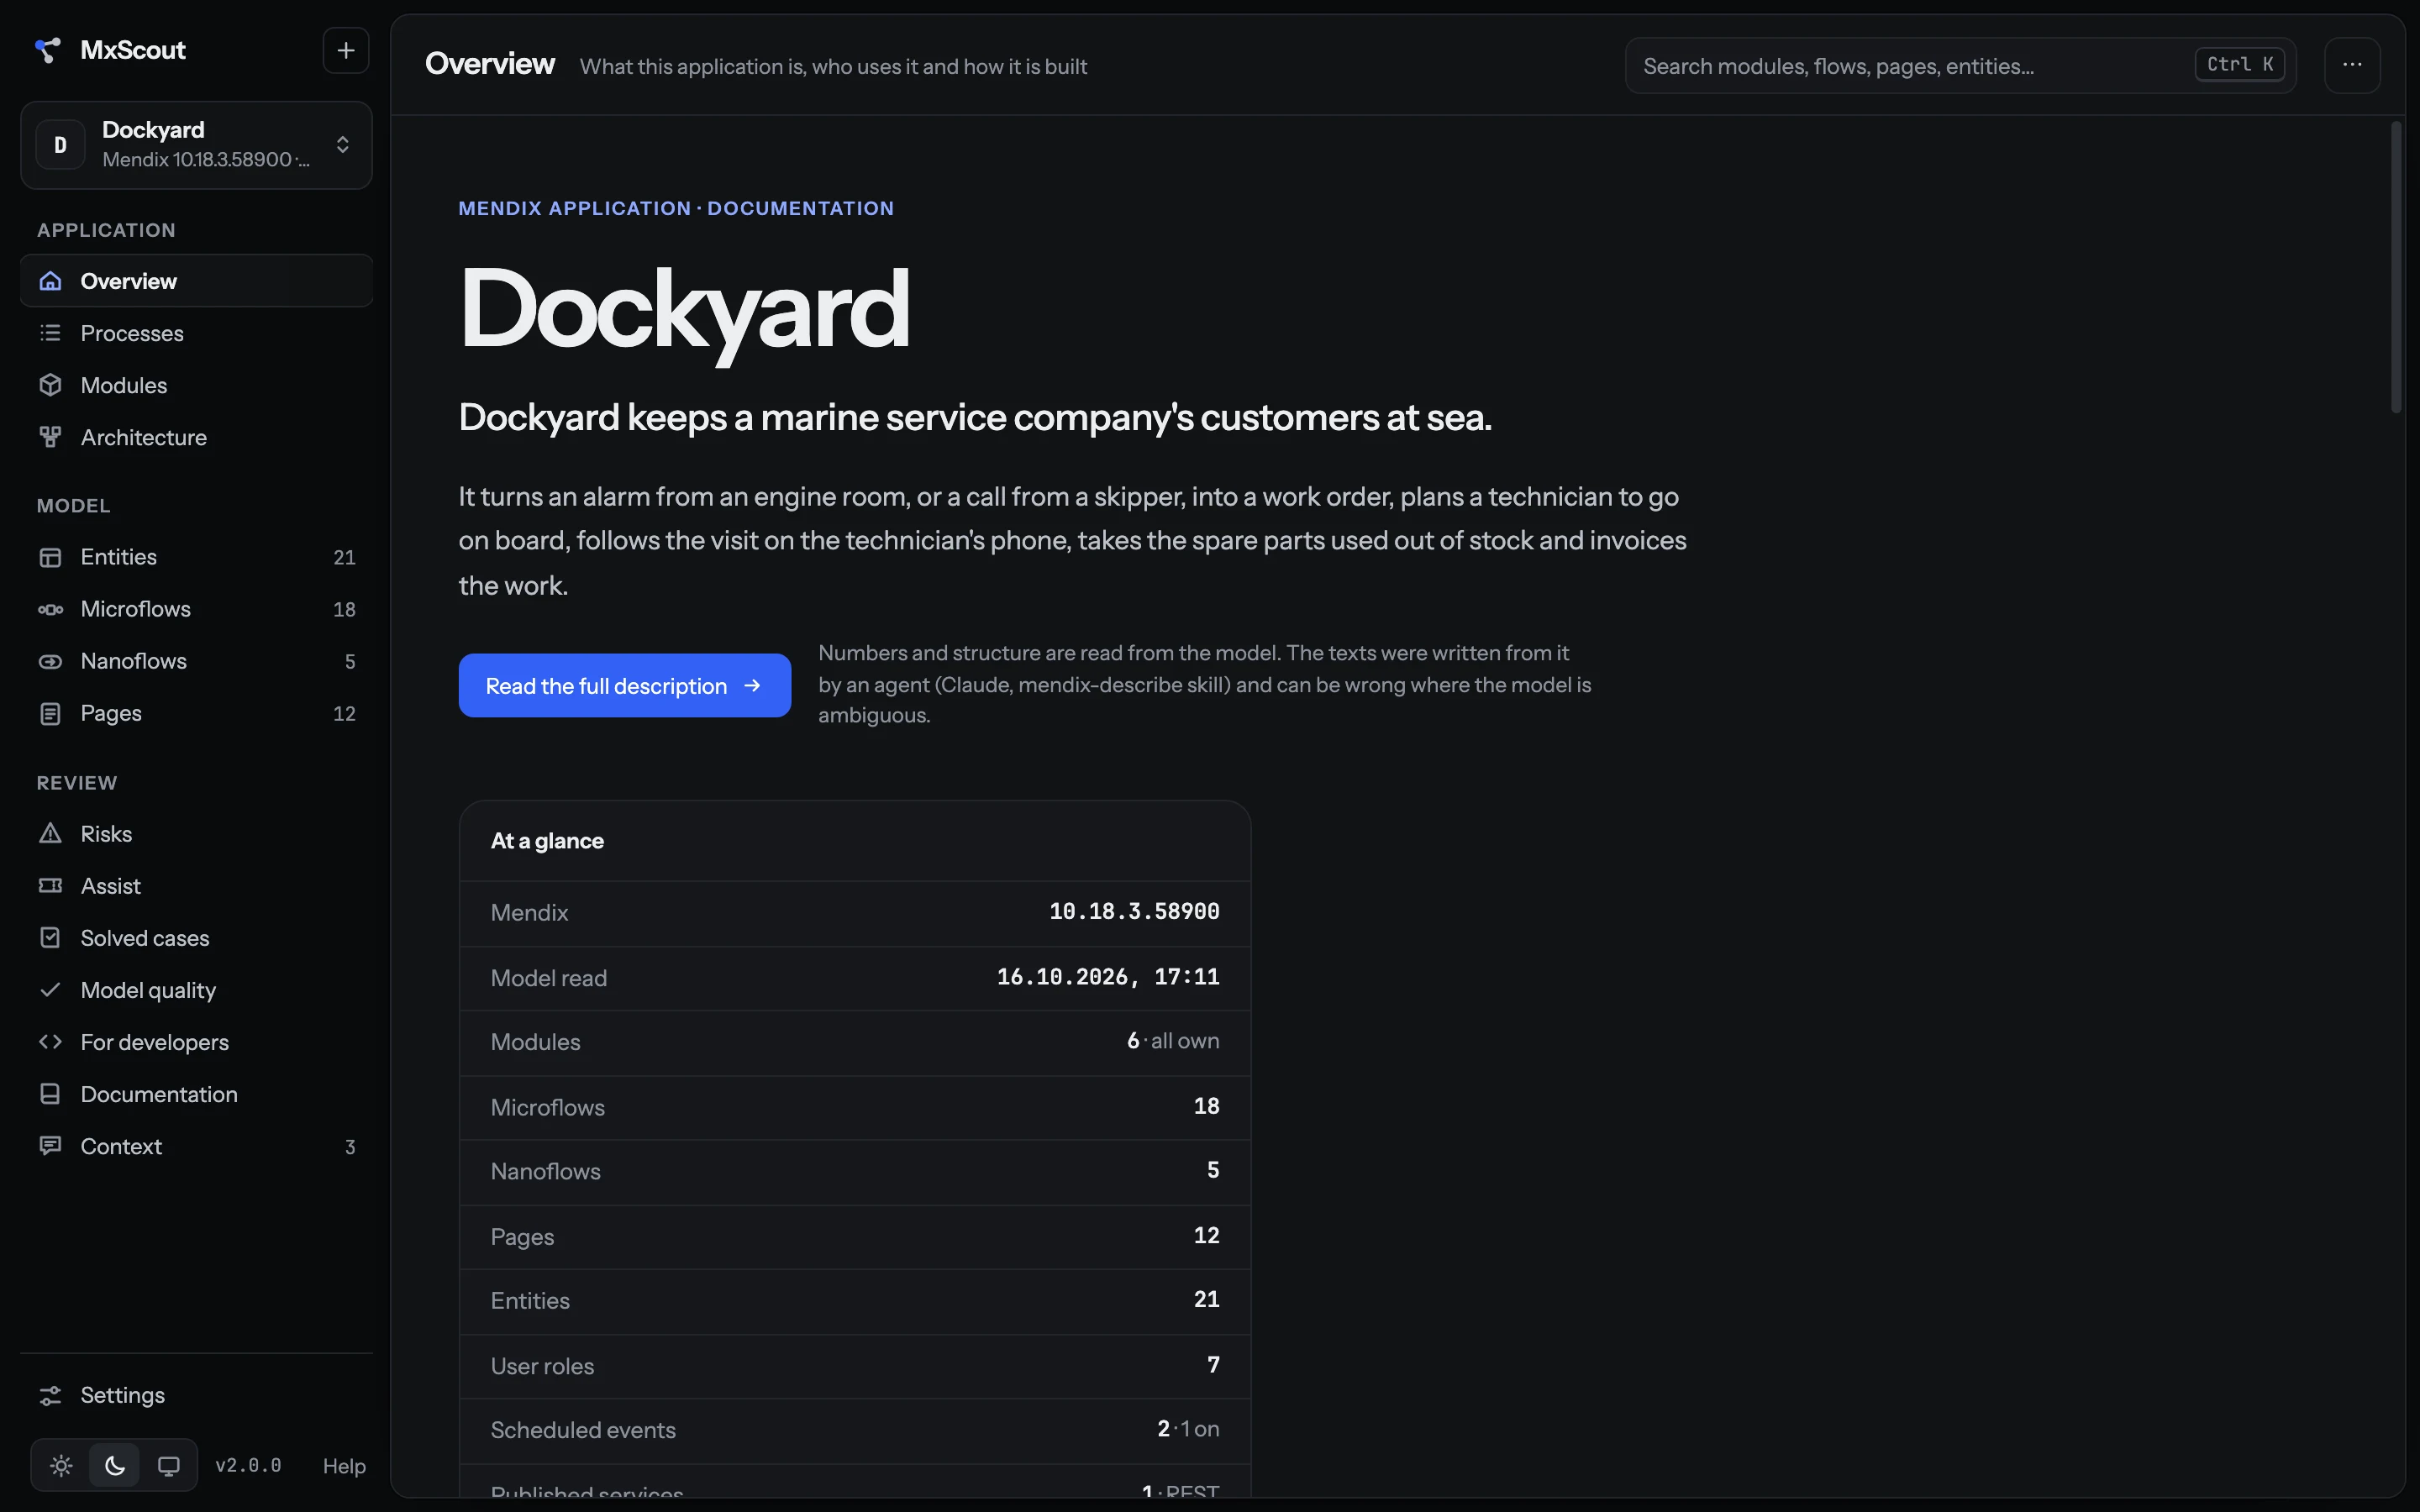Viewport: 2420px width, 1512px height.
Task: Focus the search modules and flows field
Action: 1960,66
